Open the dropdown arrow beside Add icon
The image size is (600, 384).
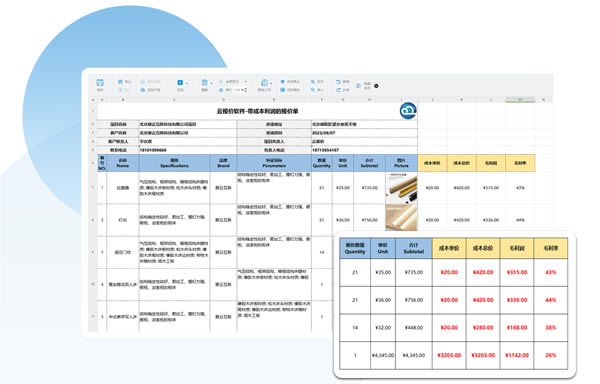pyautogui.click(x=187, y=83)
